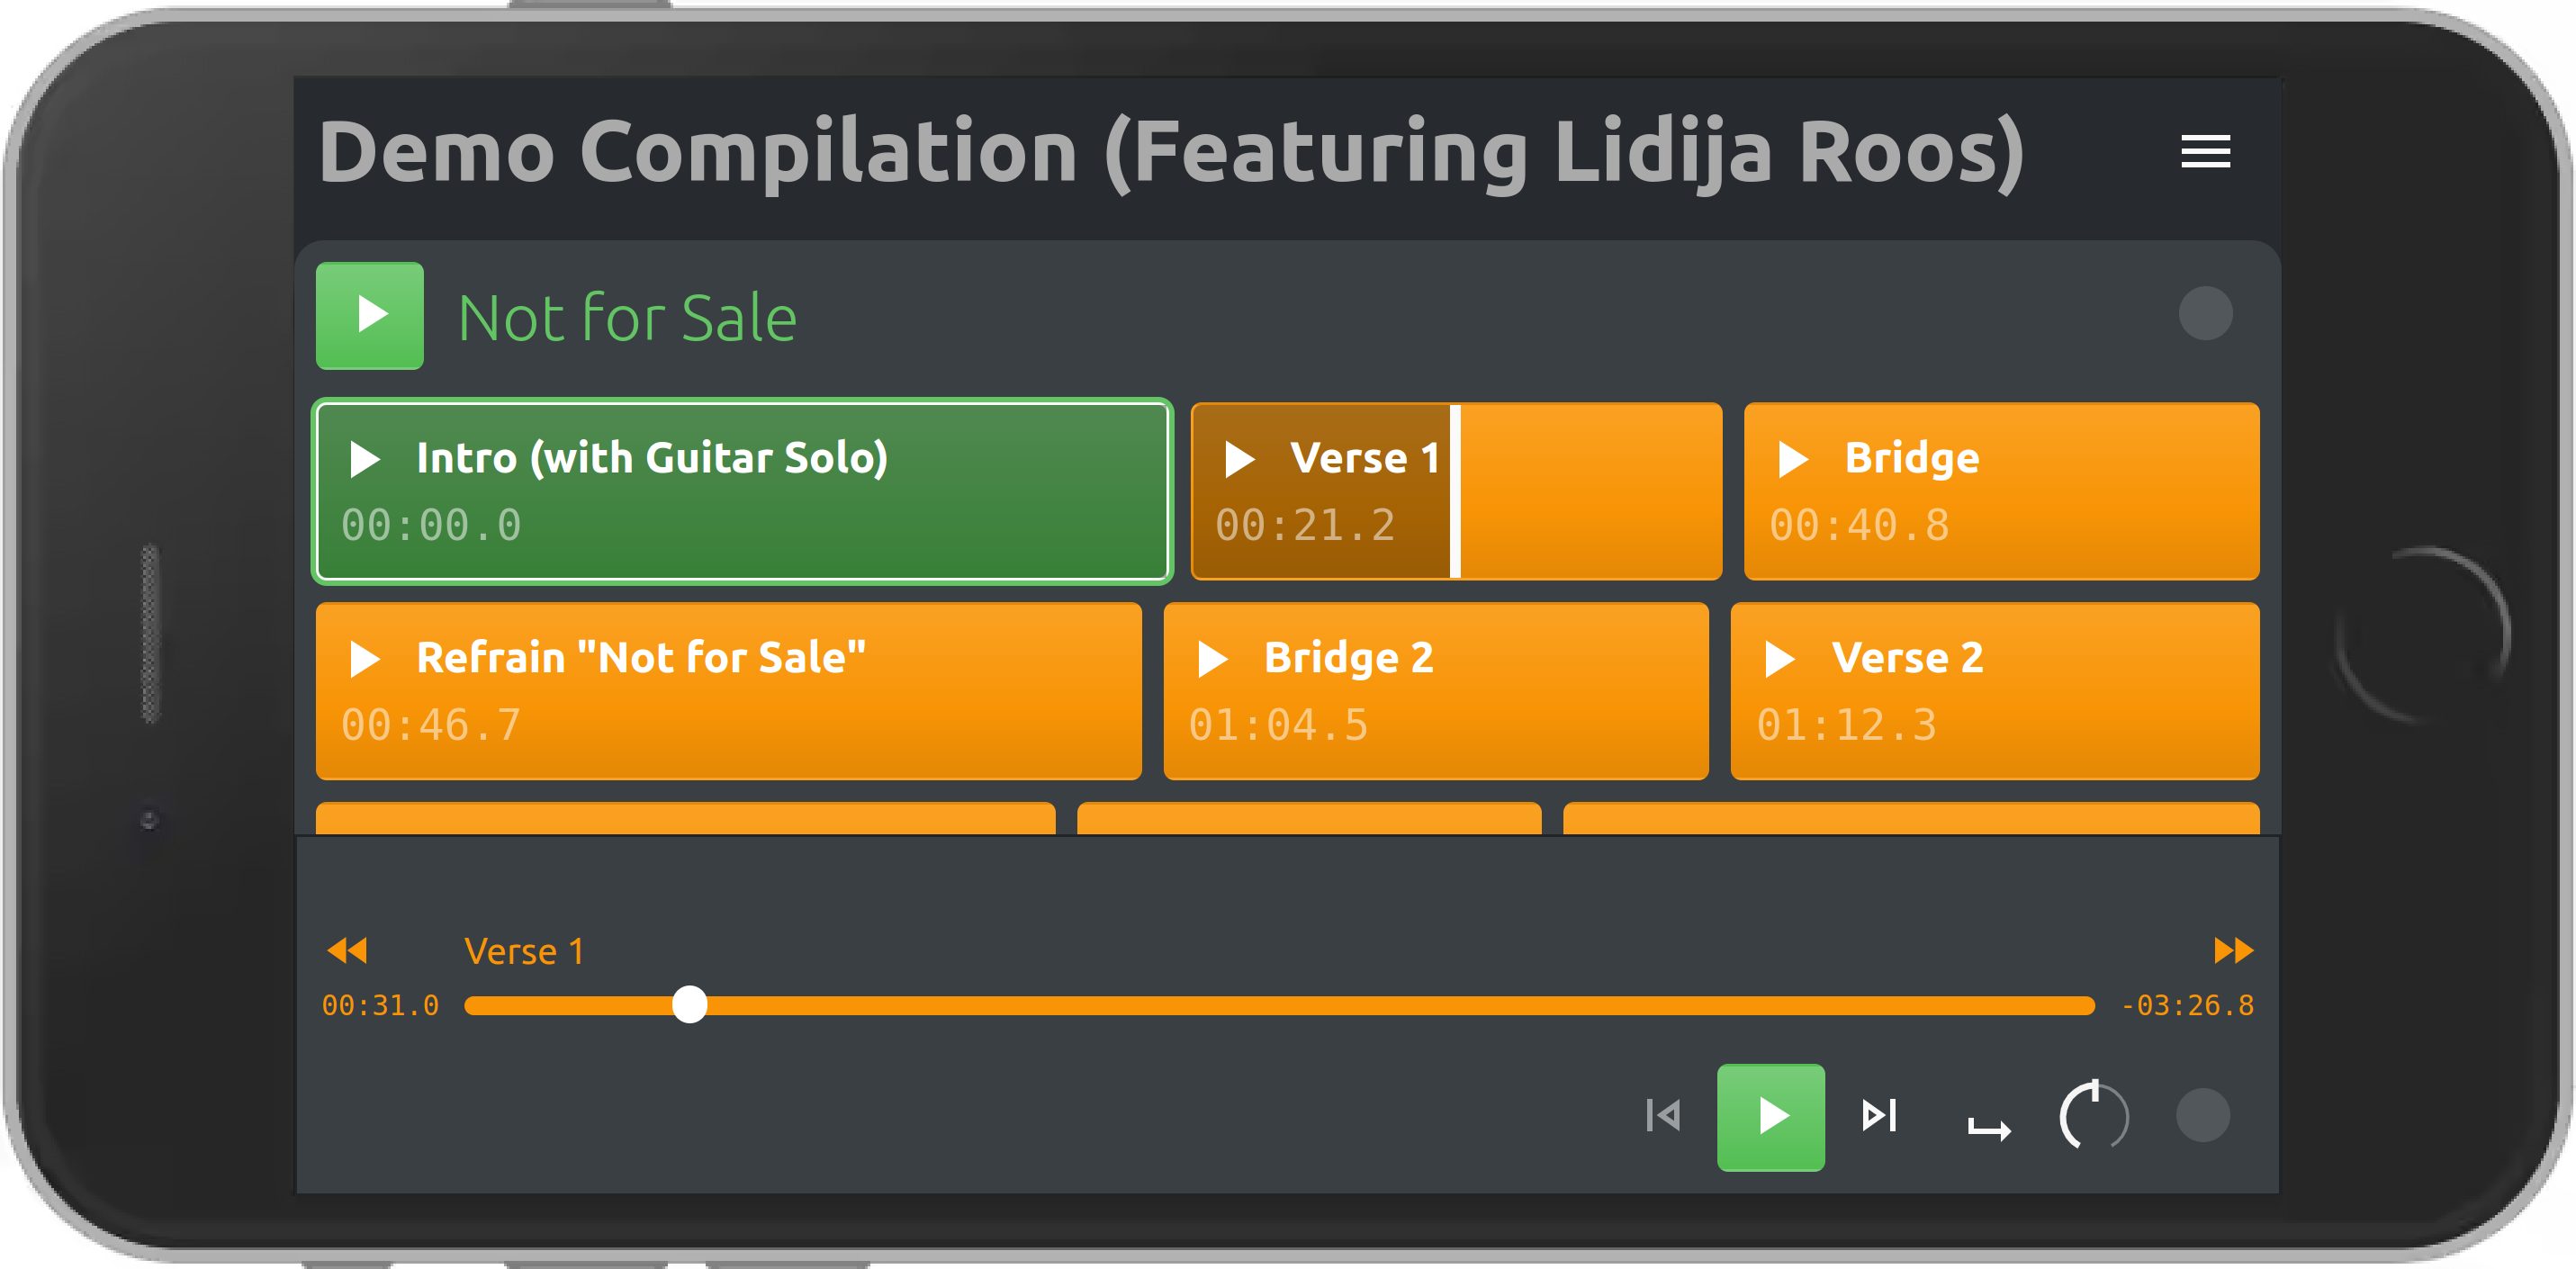Toggle the grey circle button in transport bar
Image resolution: width=2576 pixels, height=1269 pixels.
2203,1115
